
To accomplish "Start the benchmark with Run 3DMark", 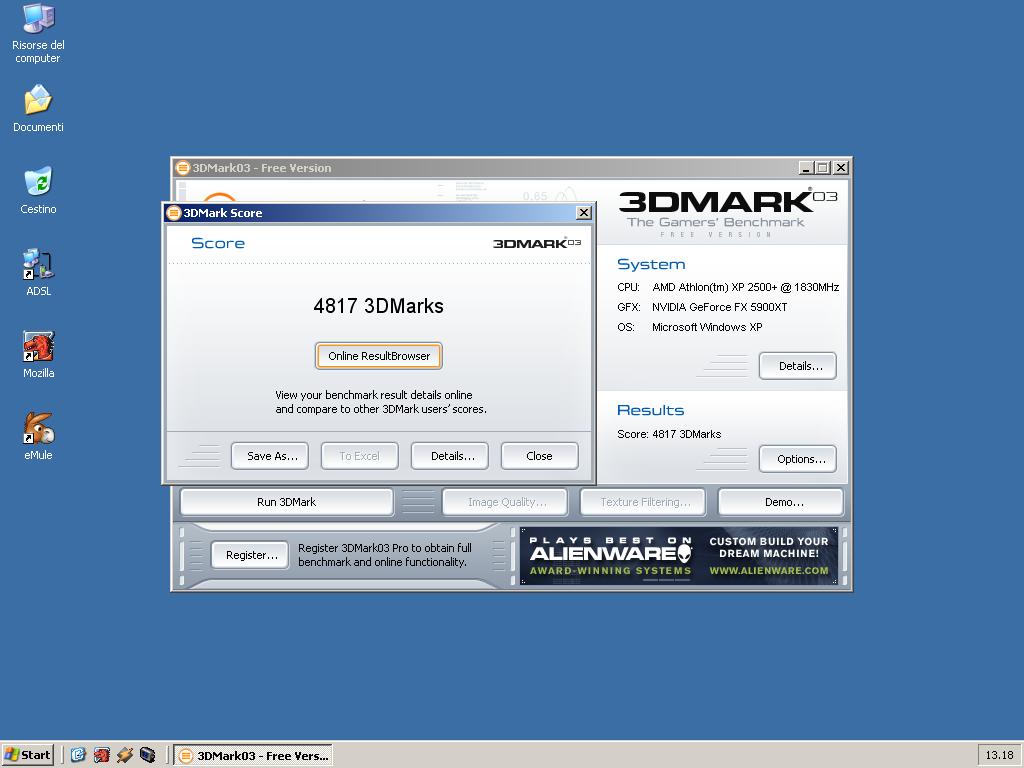I will coord(286,502).
